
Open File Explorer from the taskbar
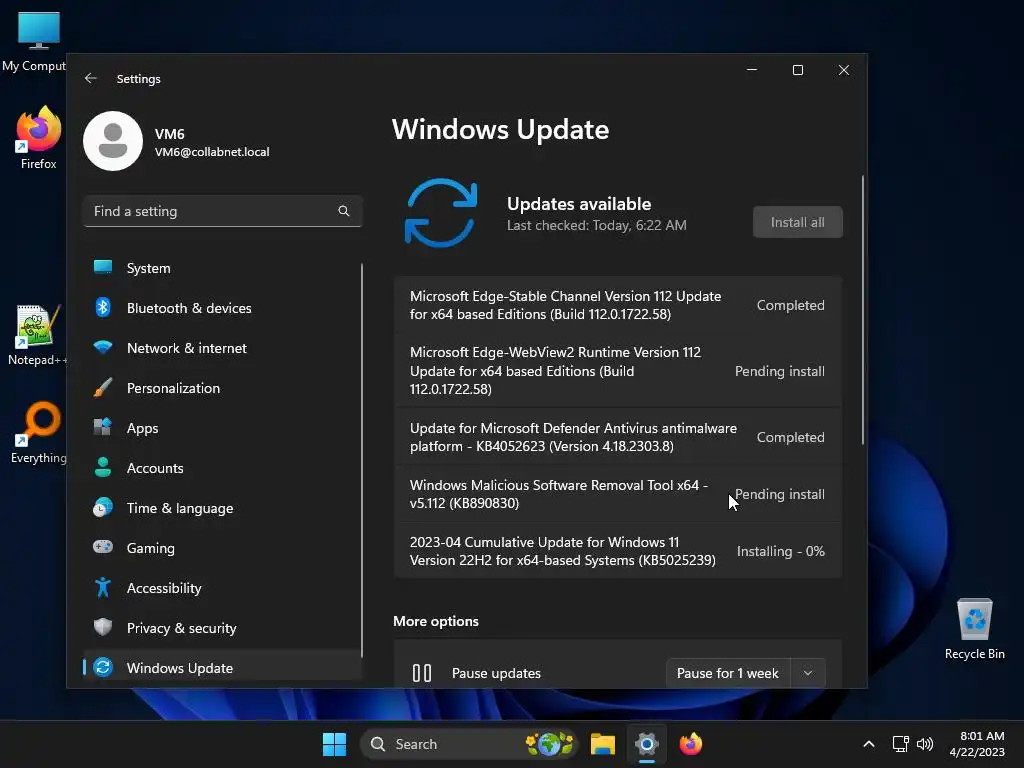tap(602, 744)
